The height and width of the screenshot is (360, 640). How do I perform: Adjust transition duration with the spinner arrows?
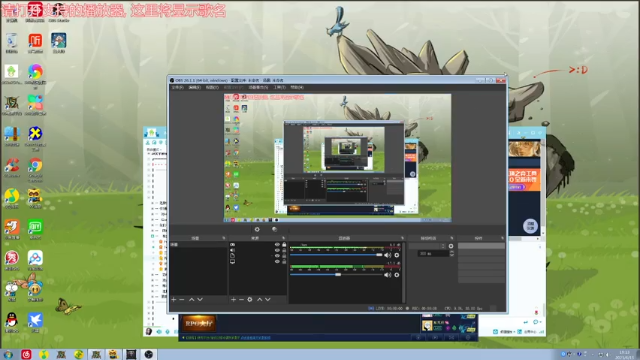451,253
